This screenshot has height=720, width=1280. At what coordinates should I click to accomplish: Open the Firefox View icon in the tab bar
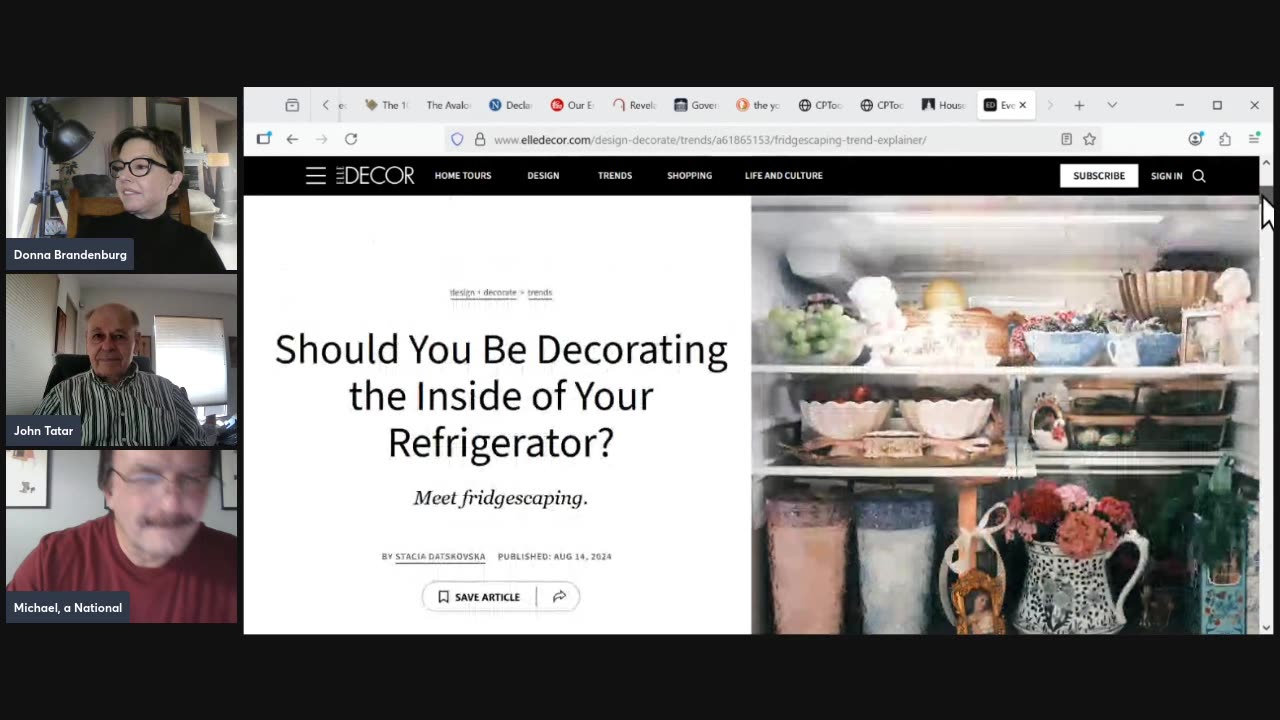(292, 105)
